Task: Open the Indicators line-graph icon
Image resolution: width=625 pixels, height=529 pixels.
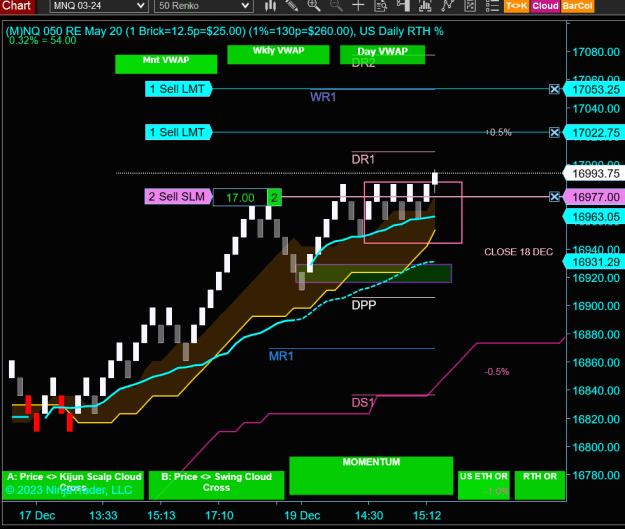Action: [x=448, y=6]
